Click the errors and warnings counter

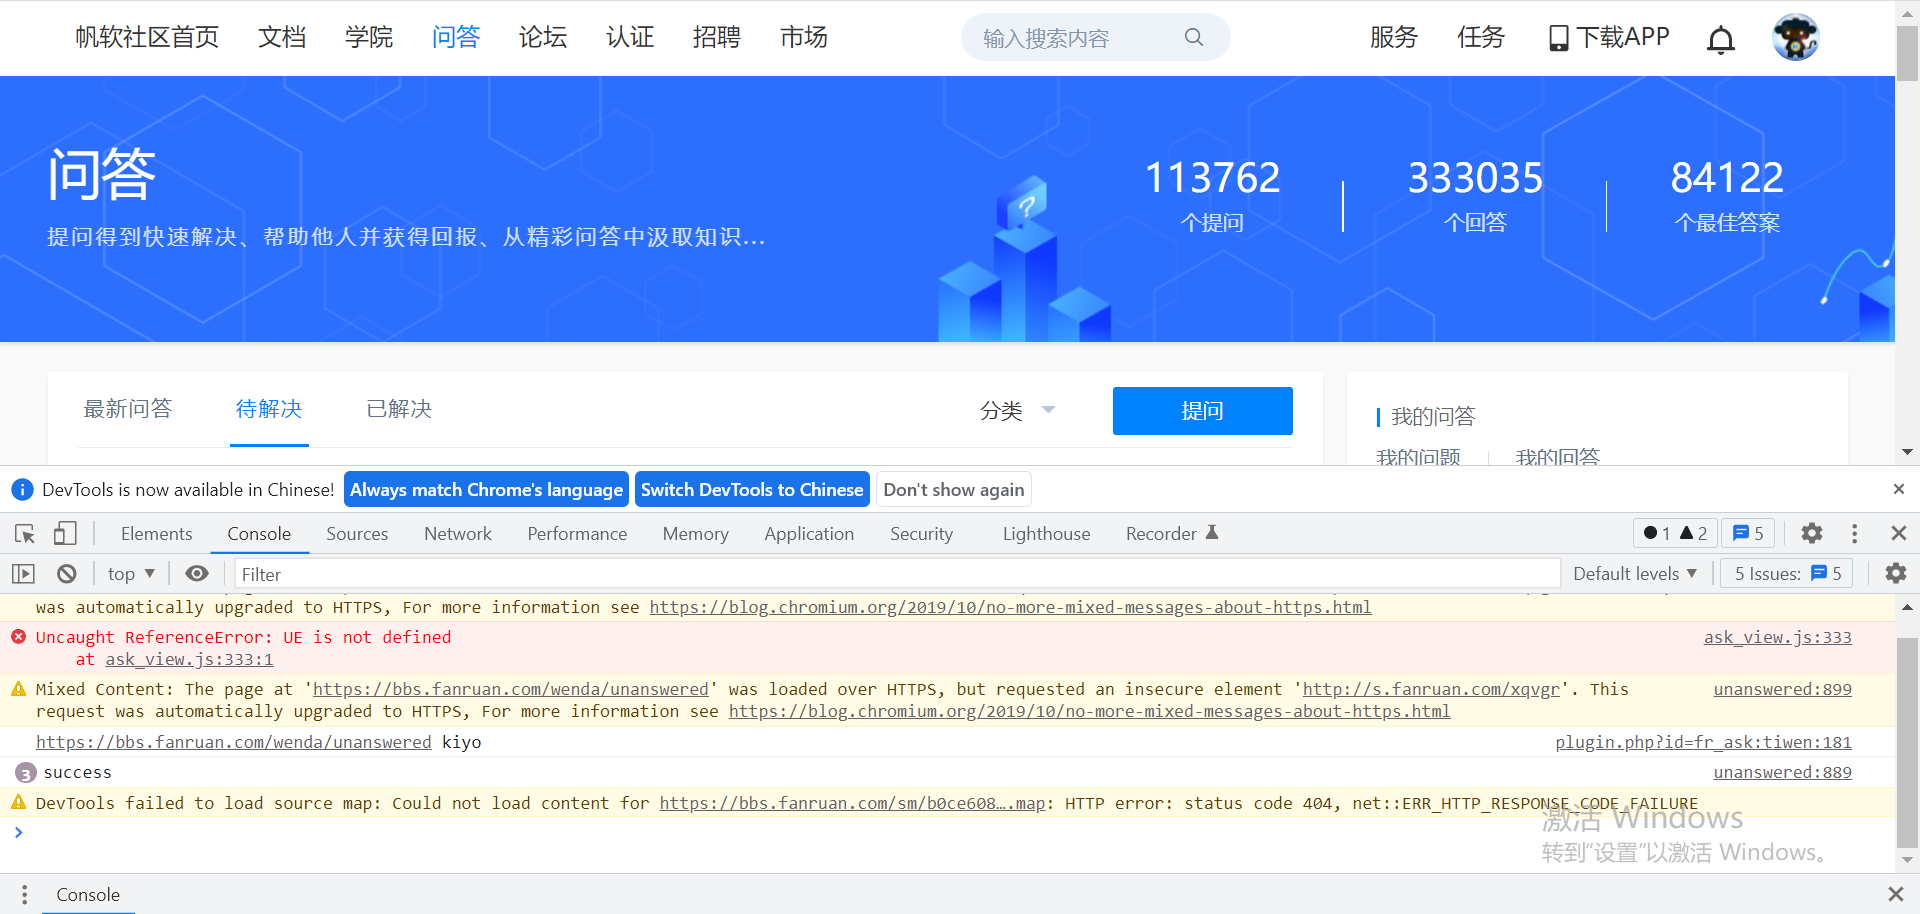1675,534
